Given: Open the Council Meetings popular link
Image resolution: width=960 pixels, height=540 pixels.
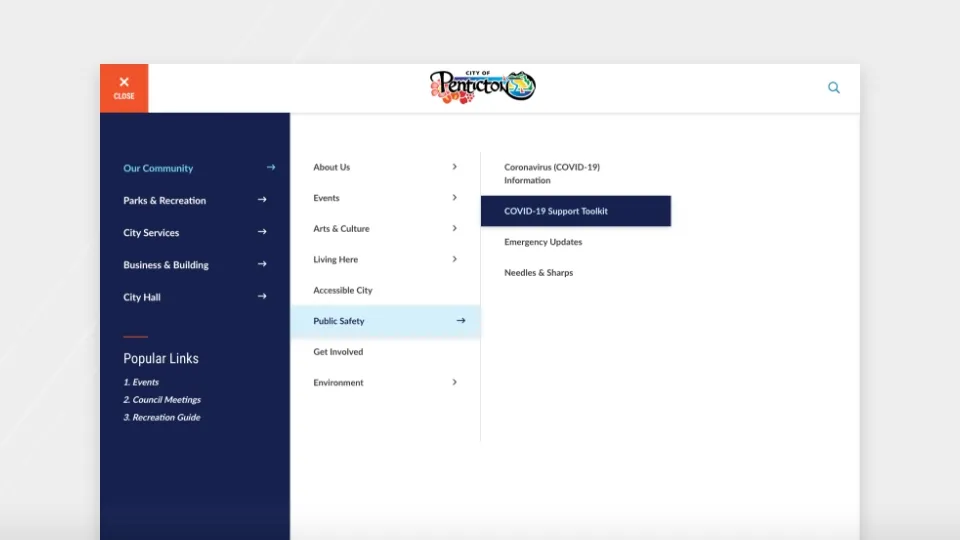Looking at the screenshot, I should click(162, 400).
